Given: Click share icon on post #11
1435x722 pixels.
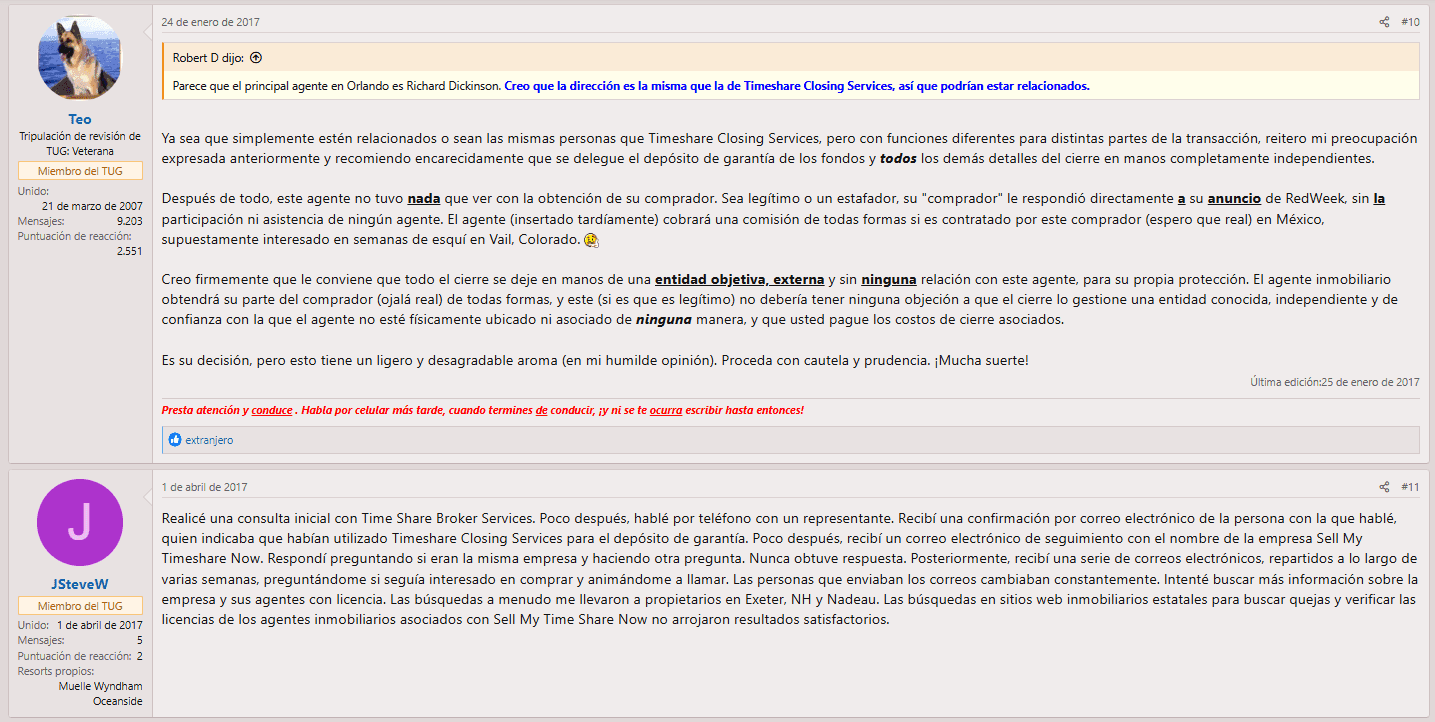Looking at the screenshot, I should (x=1384, y=487).
